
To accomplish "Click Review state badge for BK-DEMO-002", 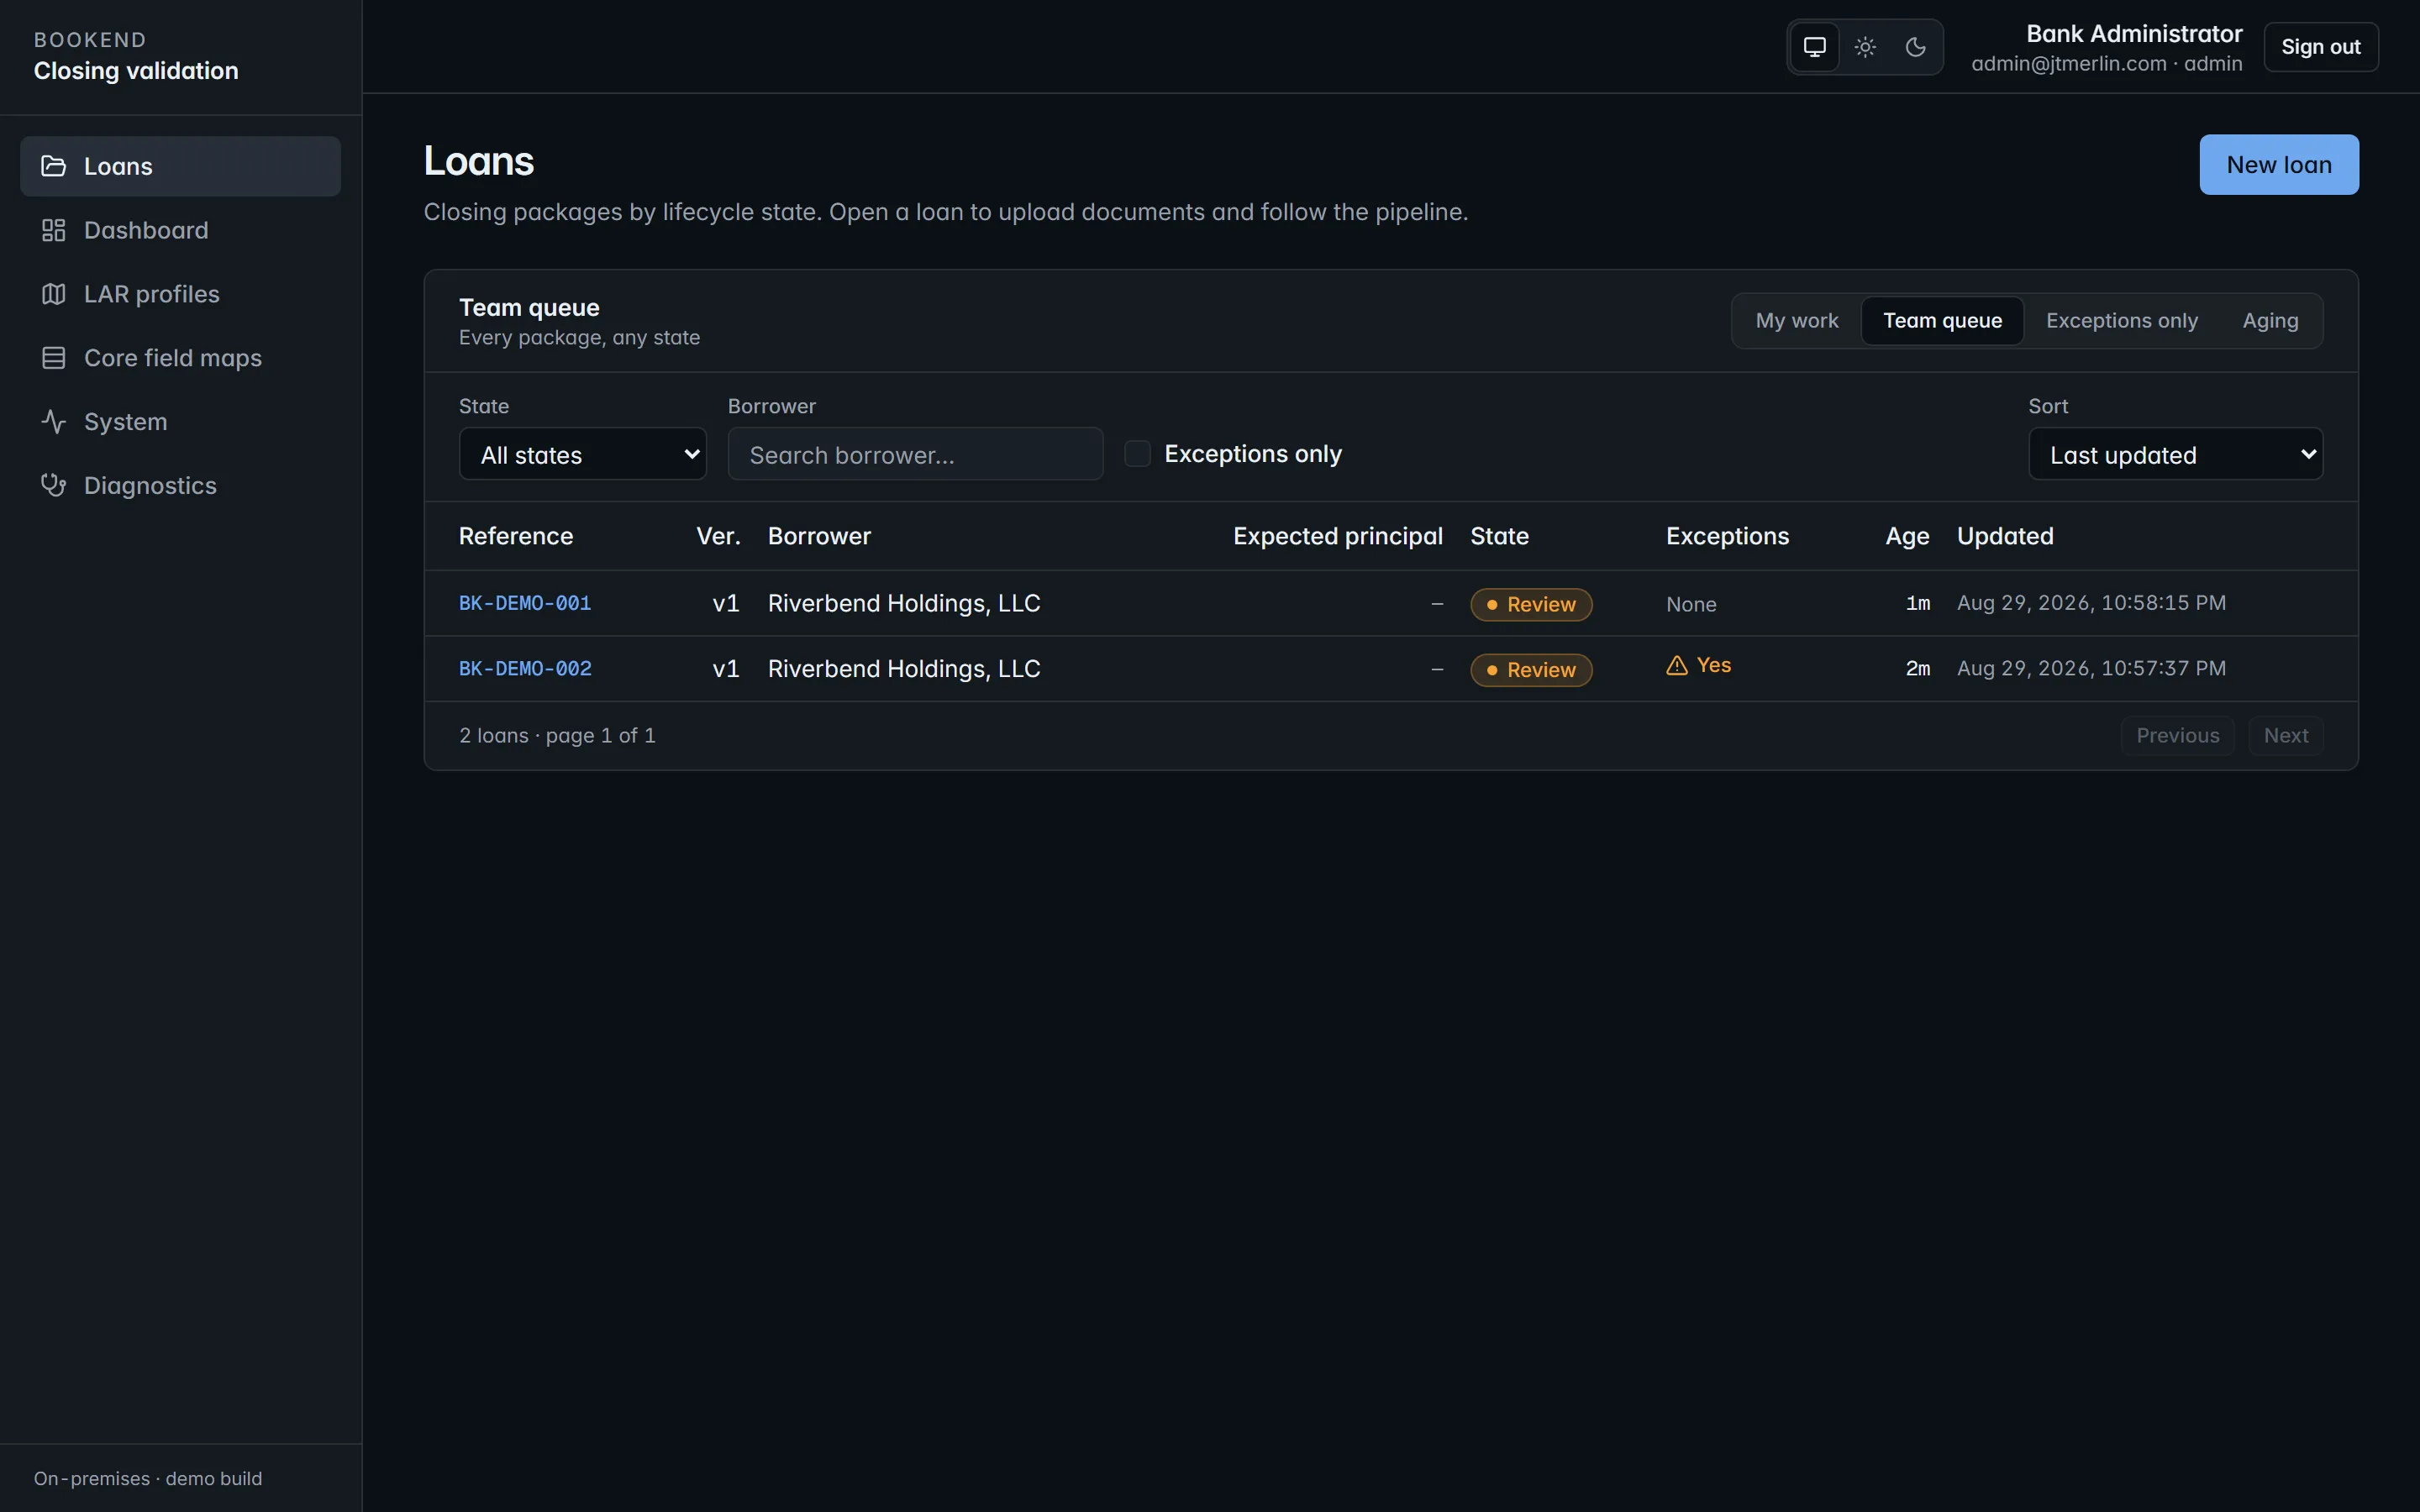I will (x=1531, y=670).
